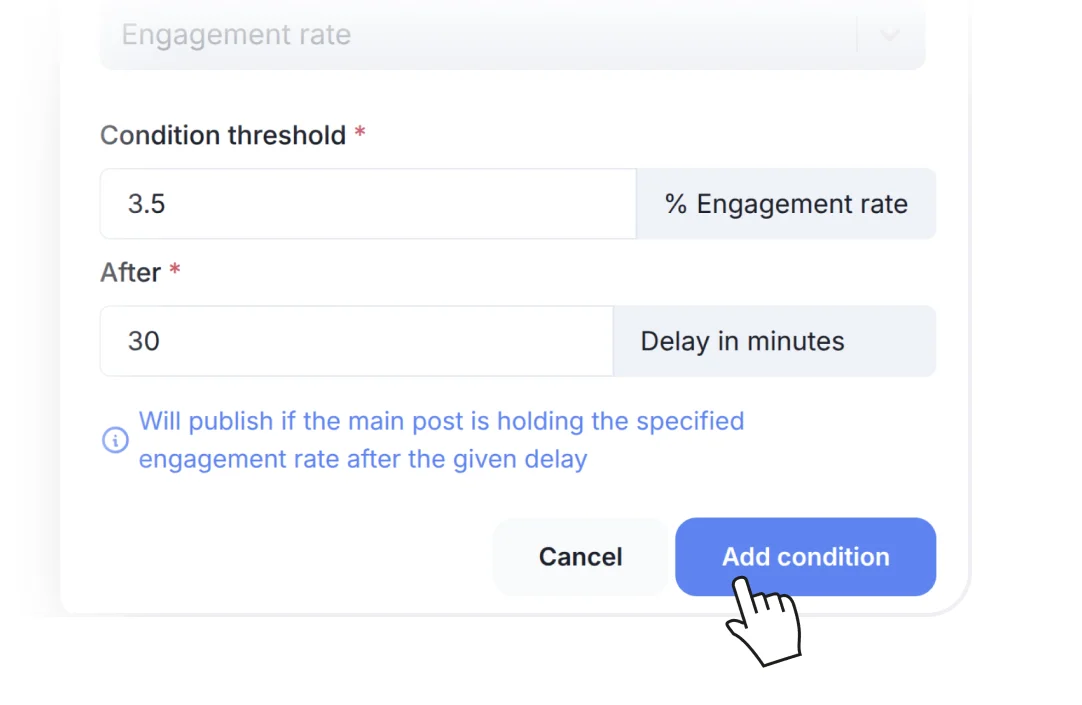Click the blue publish condition explanation text
This screenshot has width=1082, height=705.
tap(441, 440)
